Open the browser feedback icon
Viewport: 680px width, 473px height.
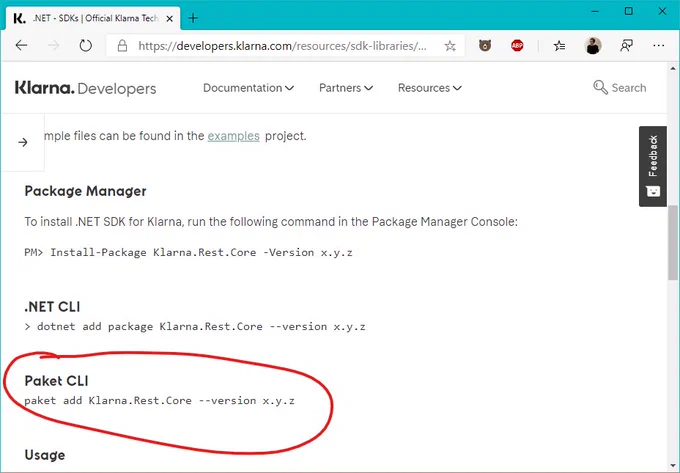(626, 45)
